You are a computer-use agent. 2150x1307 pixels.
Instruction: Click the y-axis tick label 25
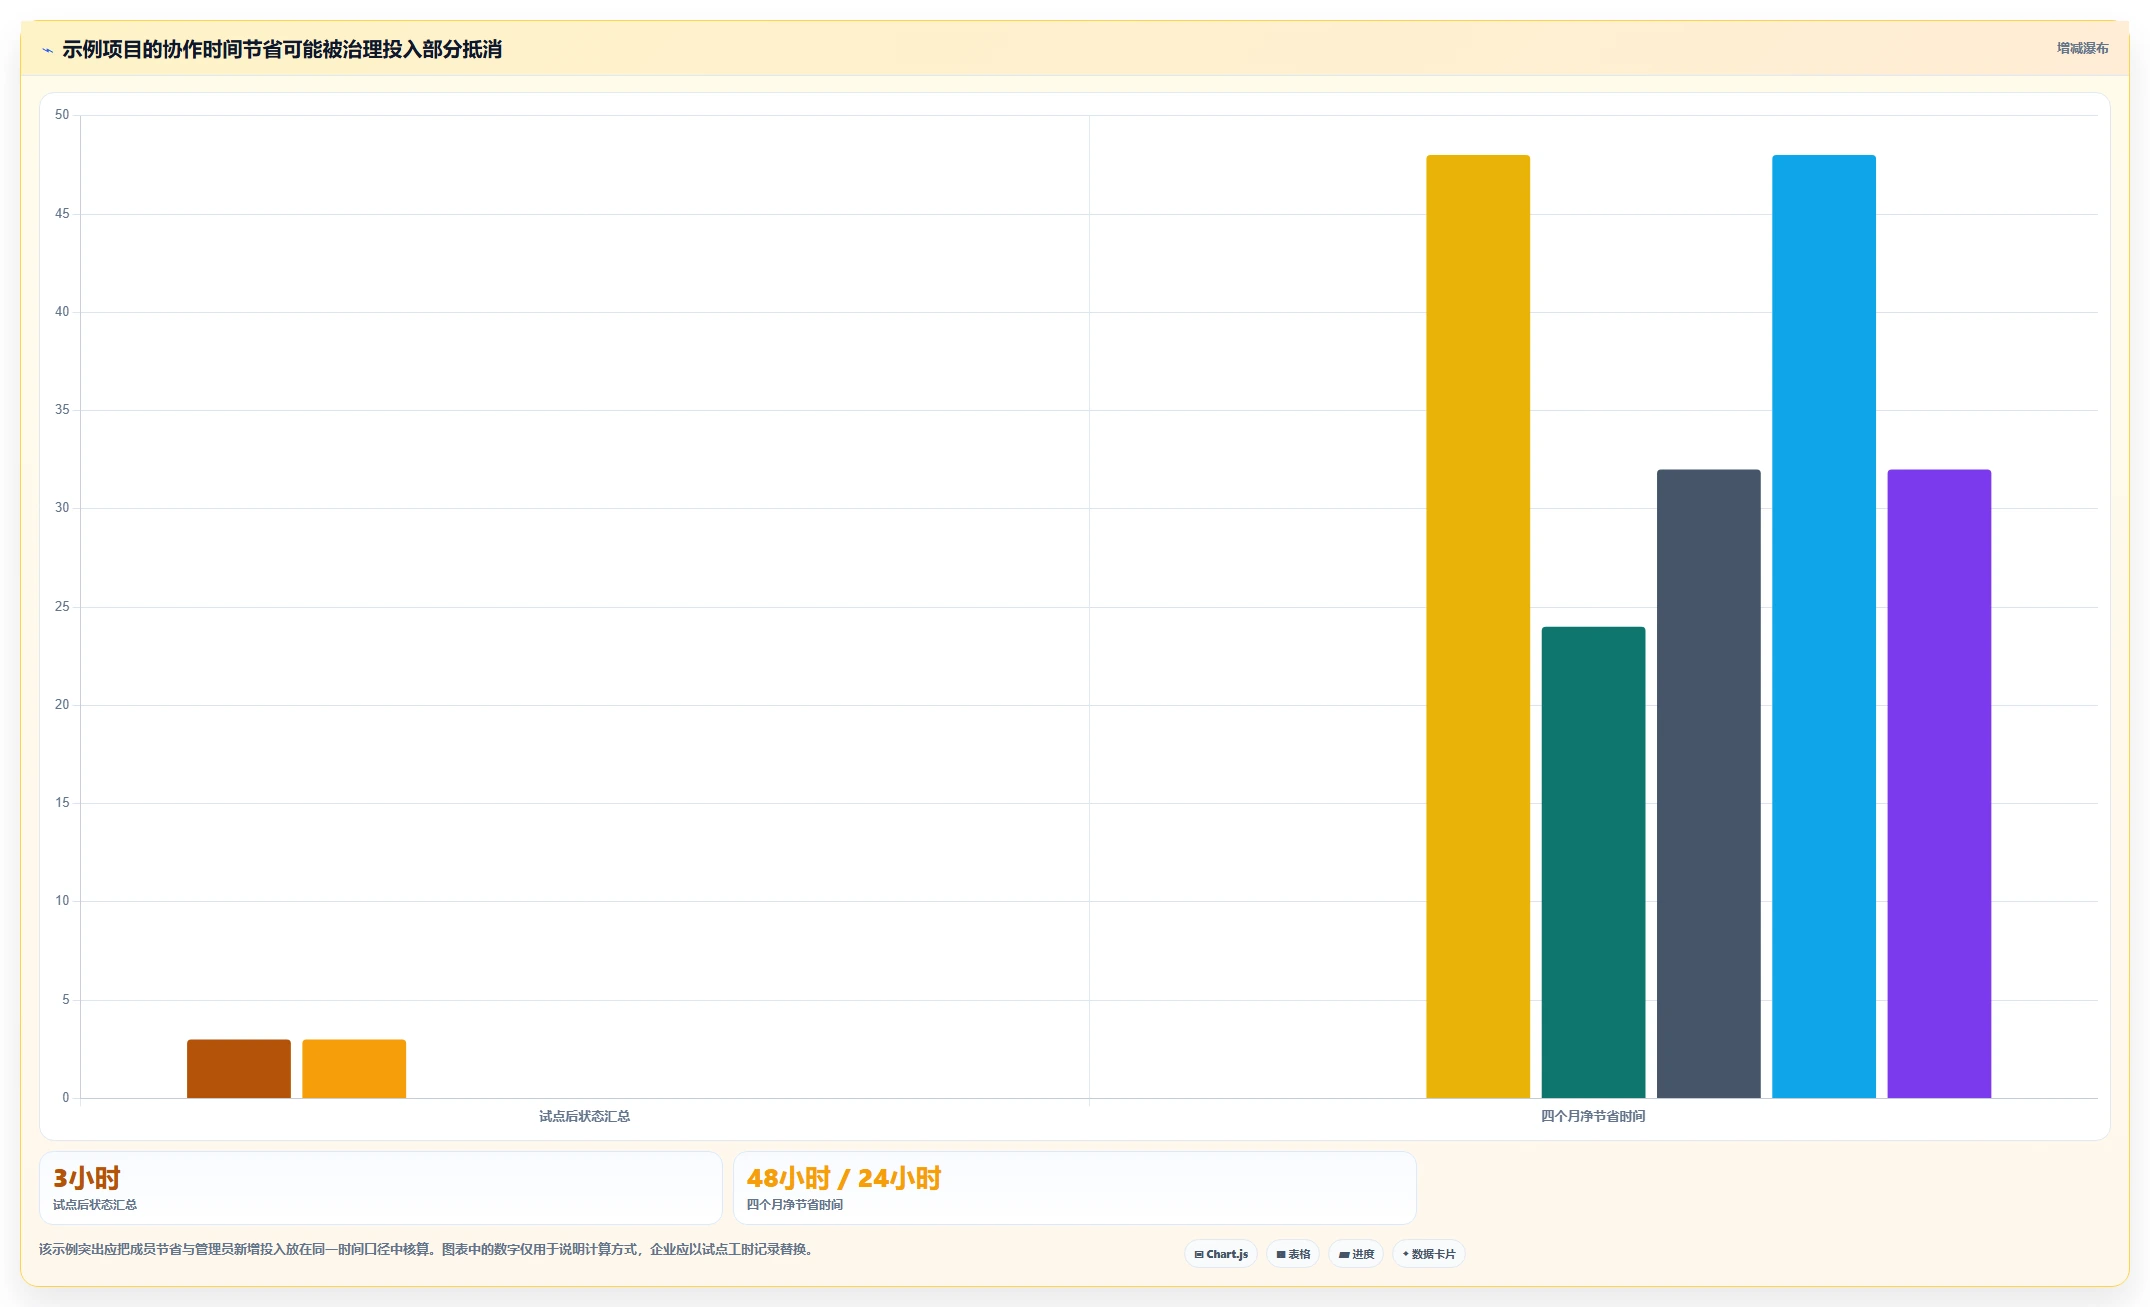(x=62, y=607)
